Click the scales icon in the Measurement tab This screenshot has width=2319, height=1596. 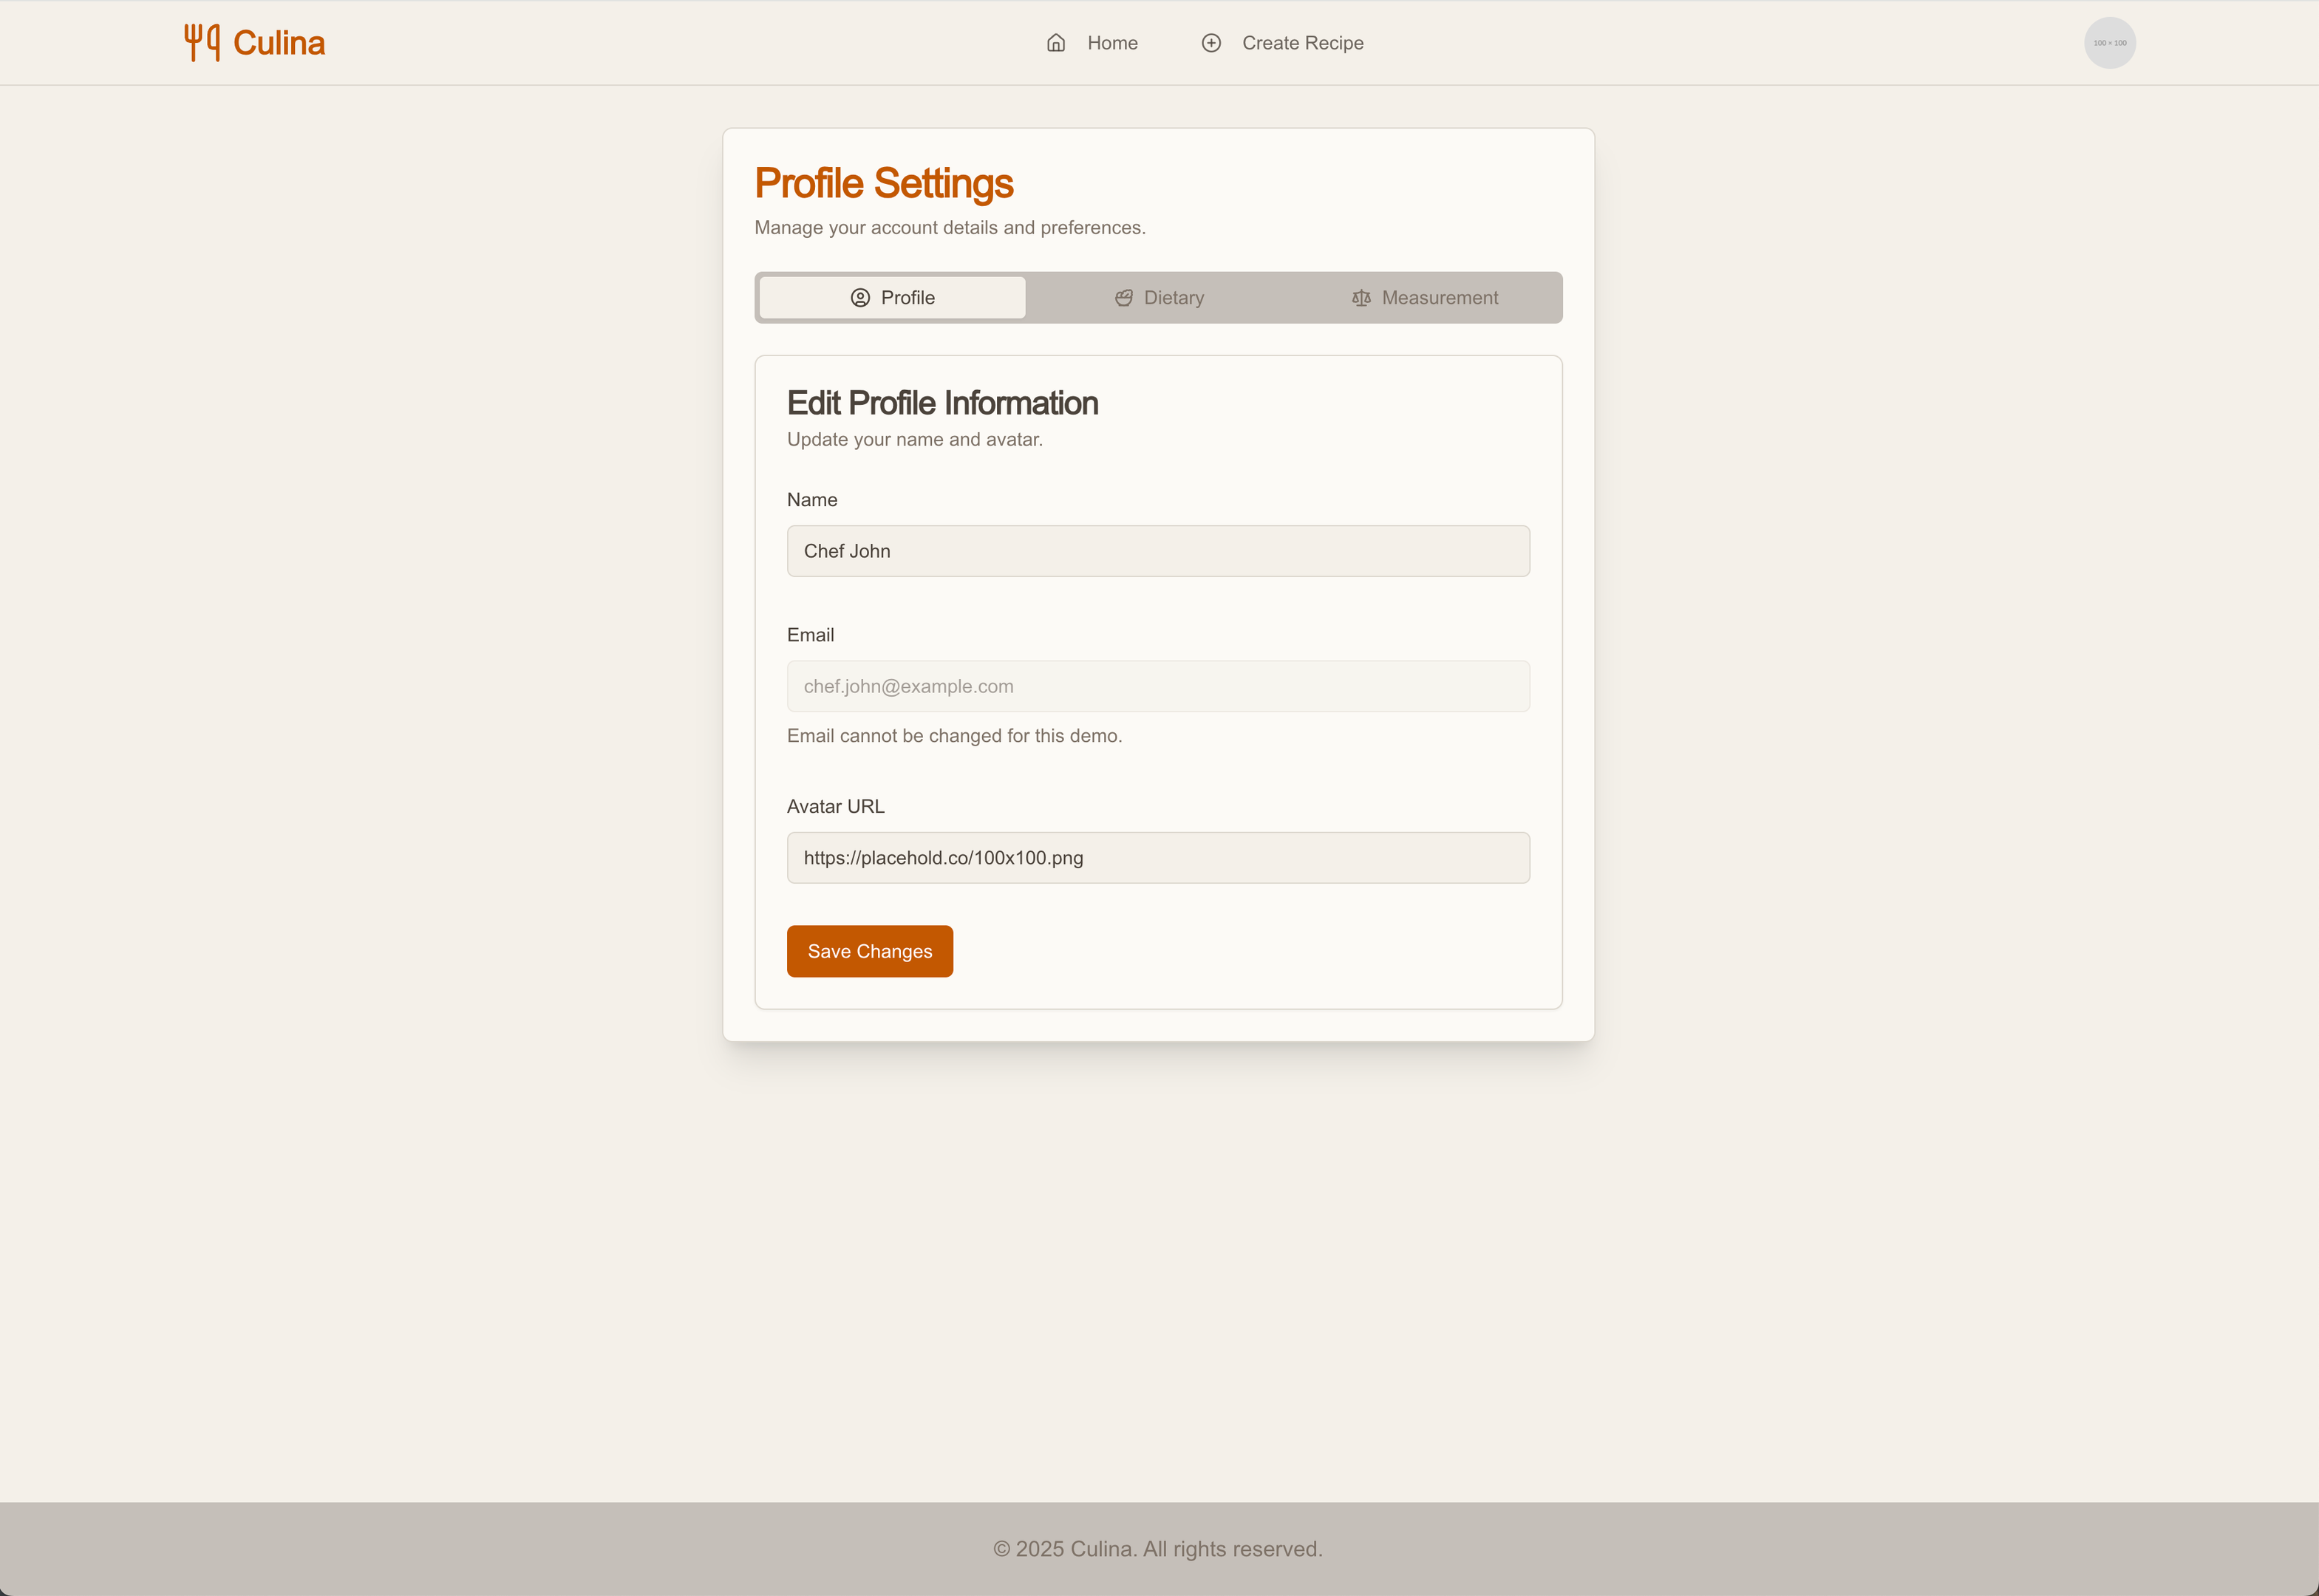(x=1361, y=298)
